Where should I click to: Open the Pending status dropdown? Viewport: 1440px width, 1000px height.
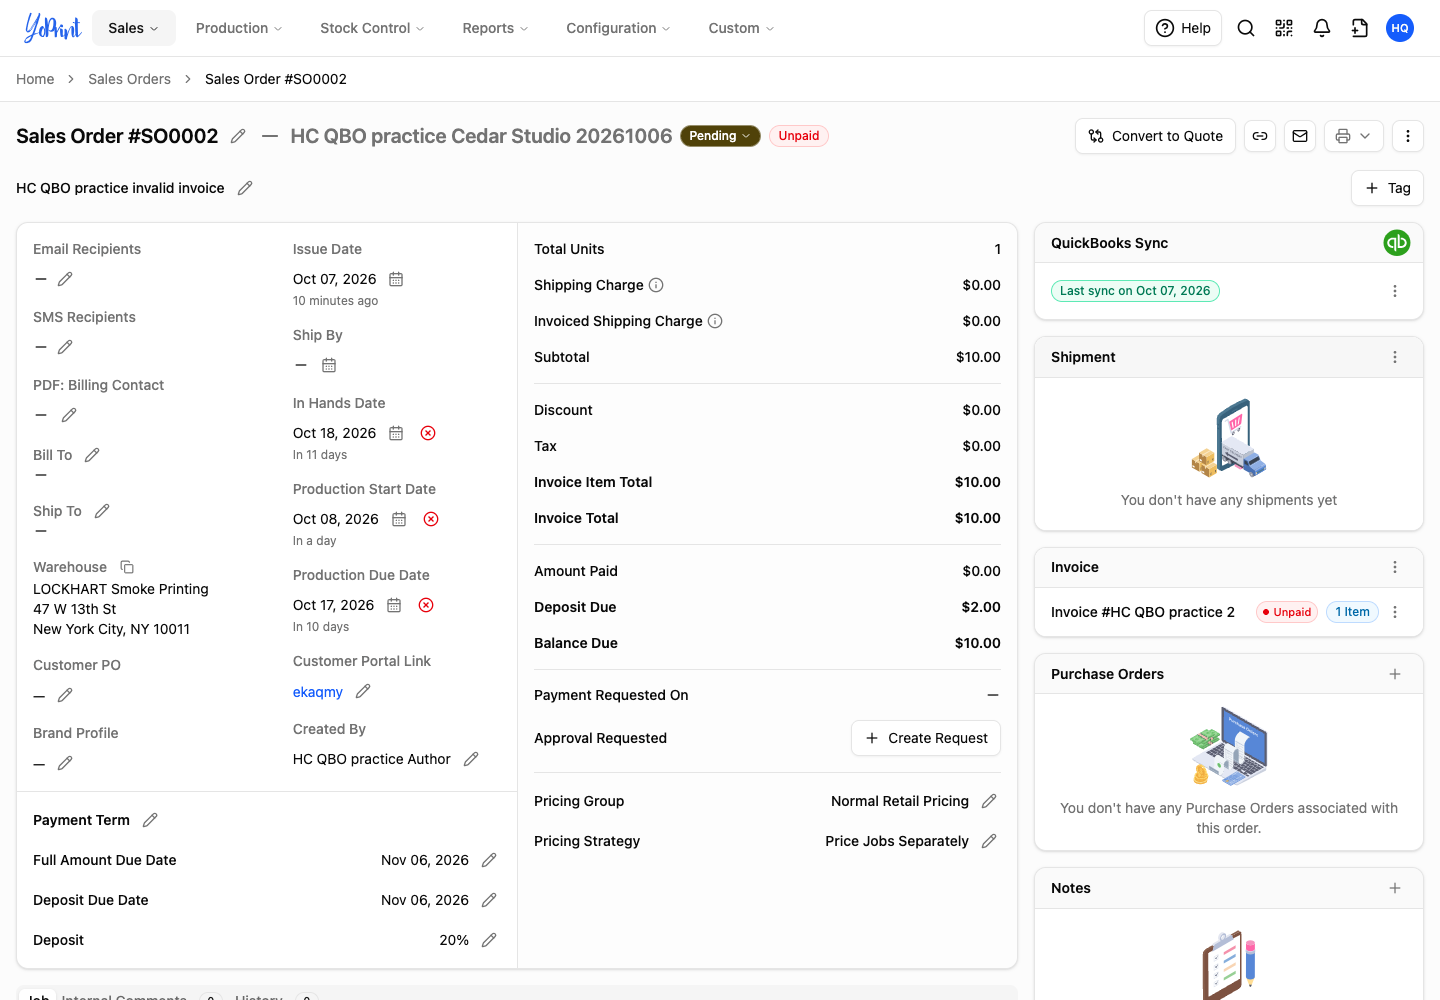click(720, 136)
